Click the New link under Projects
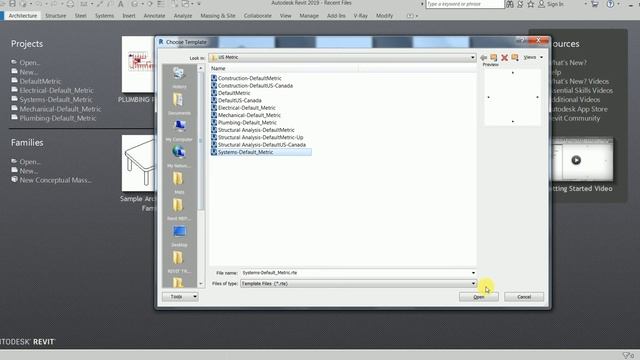 [x=29, y=72]
